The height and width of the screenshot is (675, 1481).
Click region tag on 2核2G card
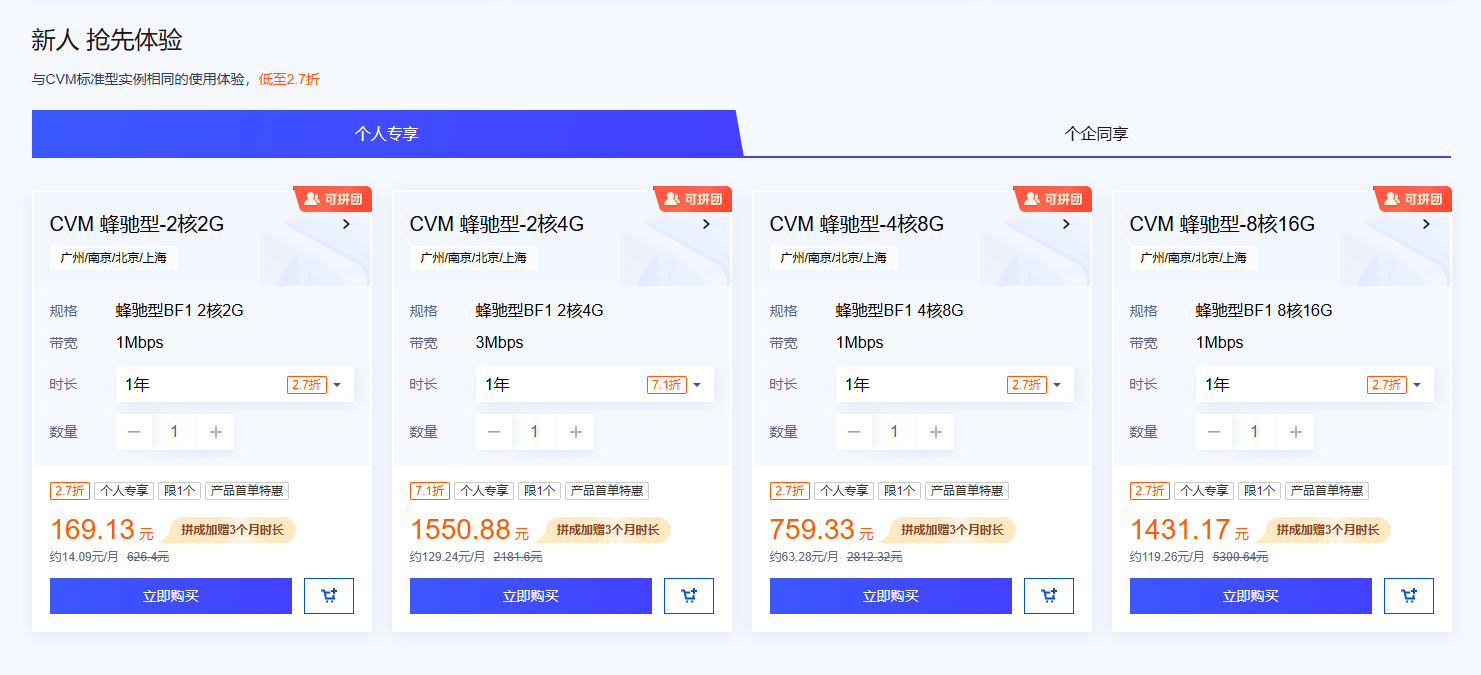coord(114,258)
